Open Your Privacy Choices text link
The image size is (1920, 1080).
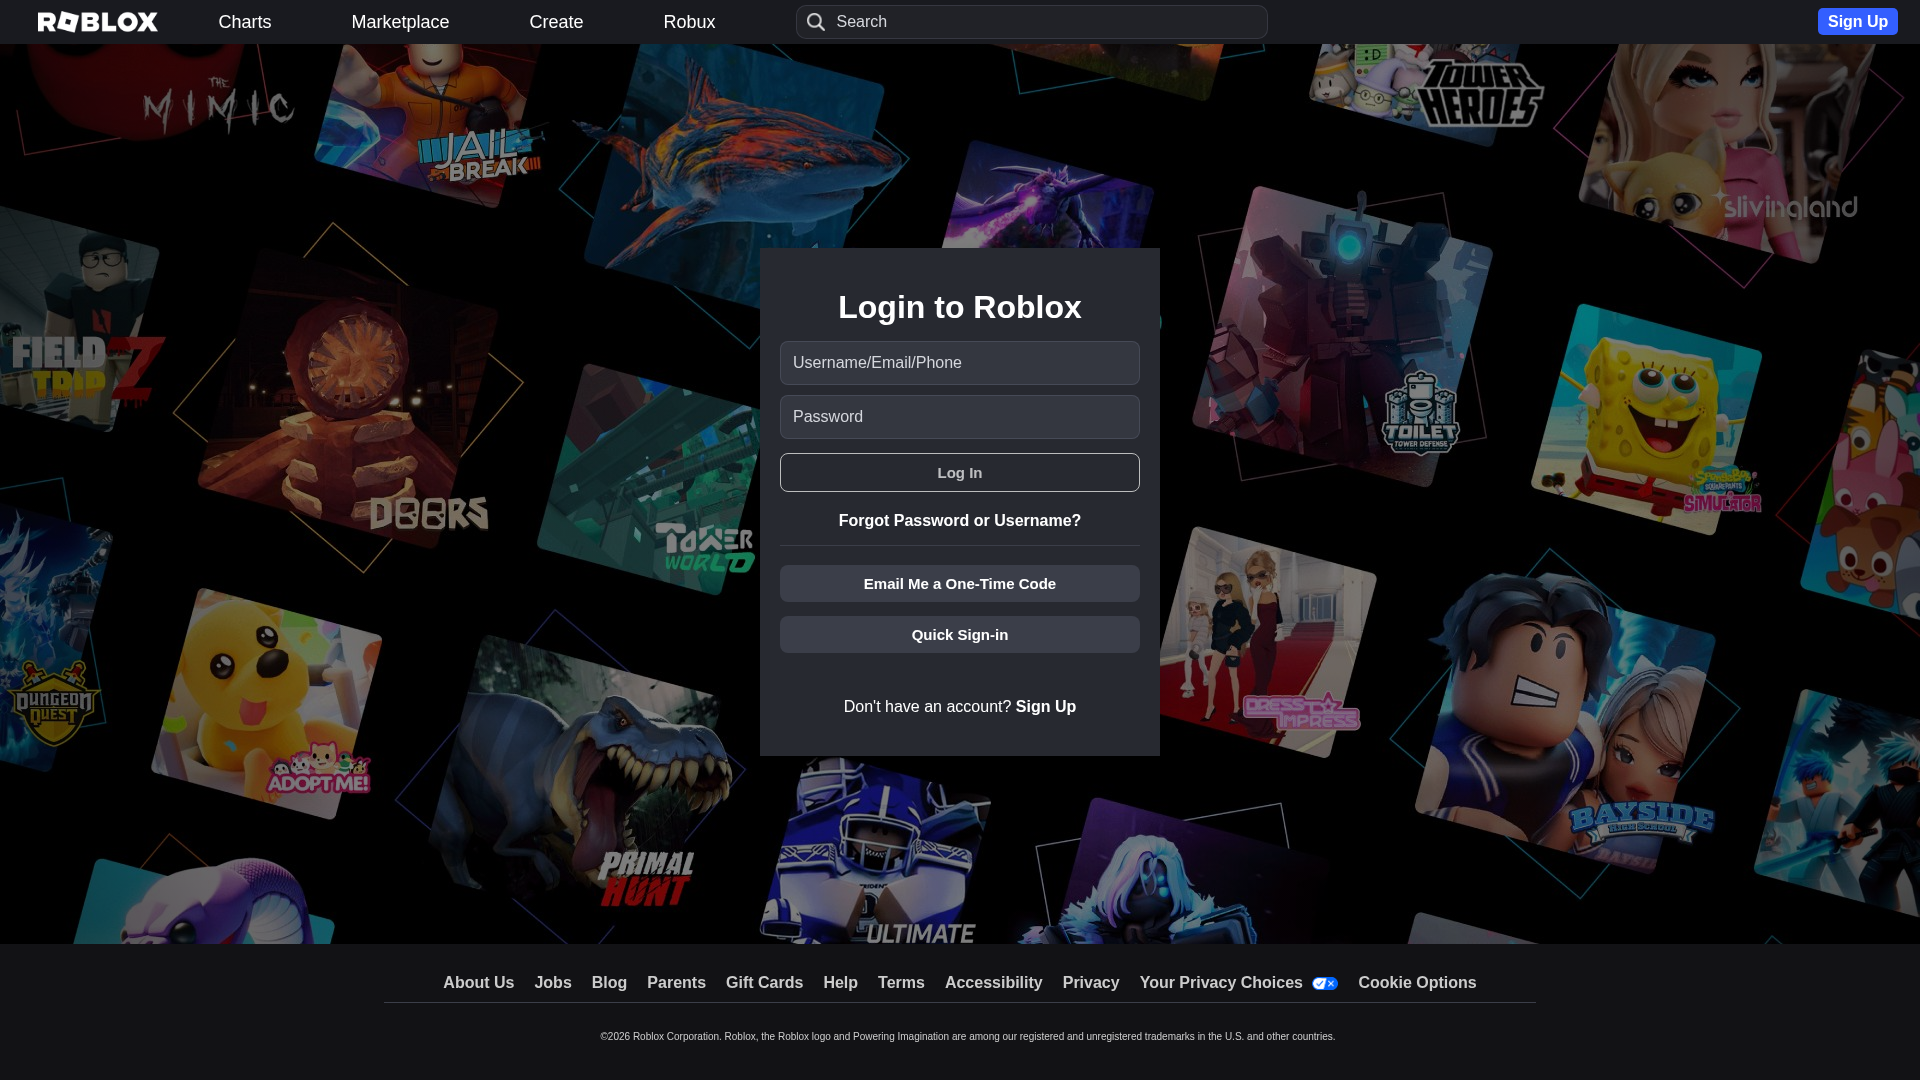coord(1221,983)
